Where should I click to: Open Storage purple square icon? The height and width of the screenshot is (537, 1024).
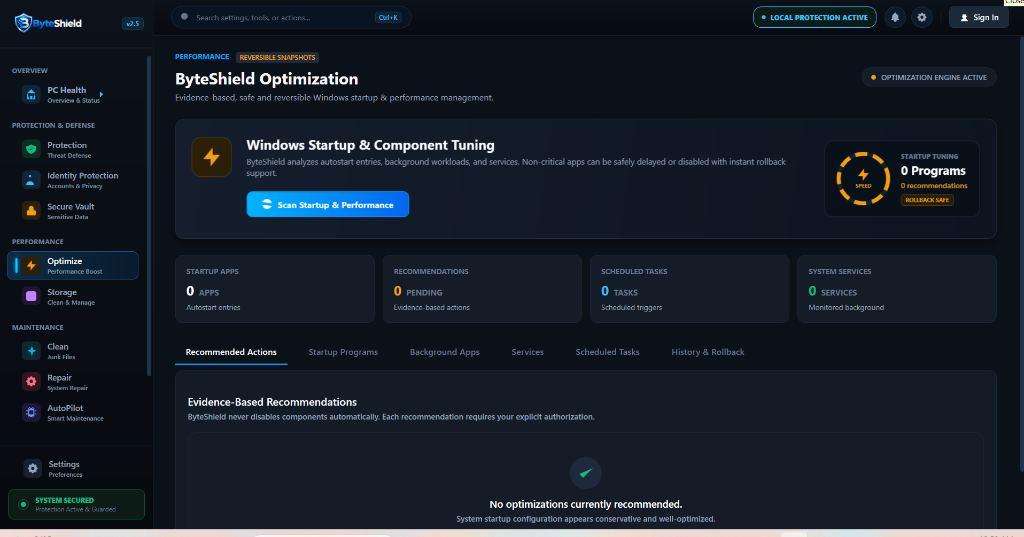31,297
